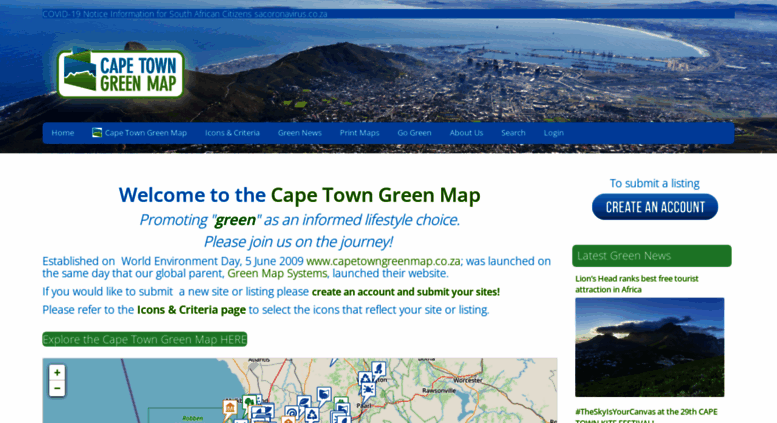Click the Latest Green News header

point(652,256)
